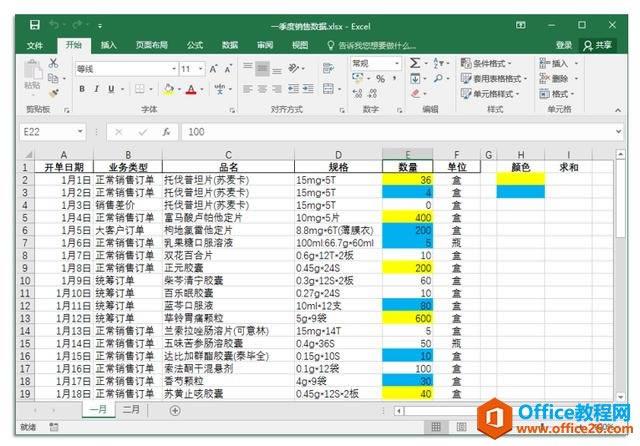Align text right icon
640x446 pixels.
point(277,89)
